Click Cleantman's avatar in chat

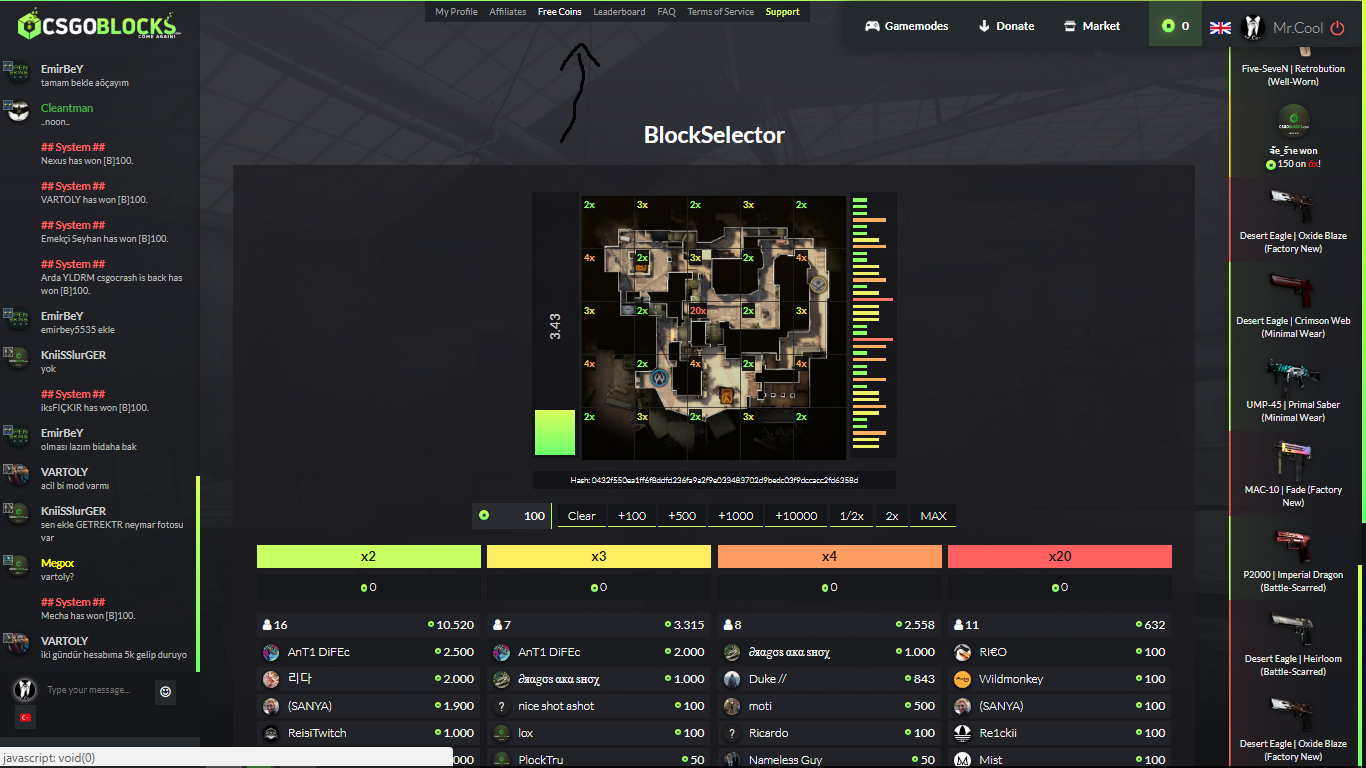coord(18,112)
